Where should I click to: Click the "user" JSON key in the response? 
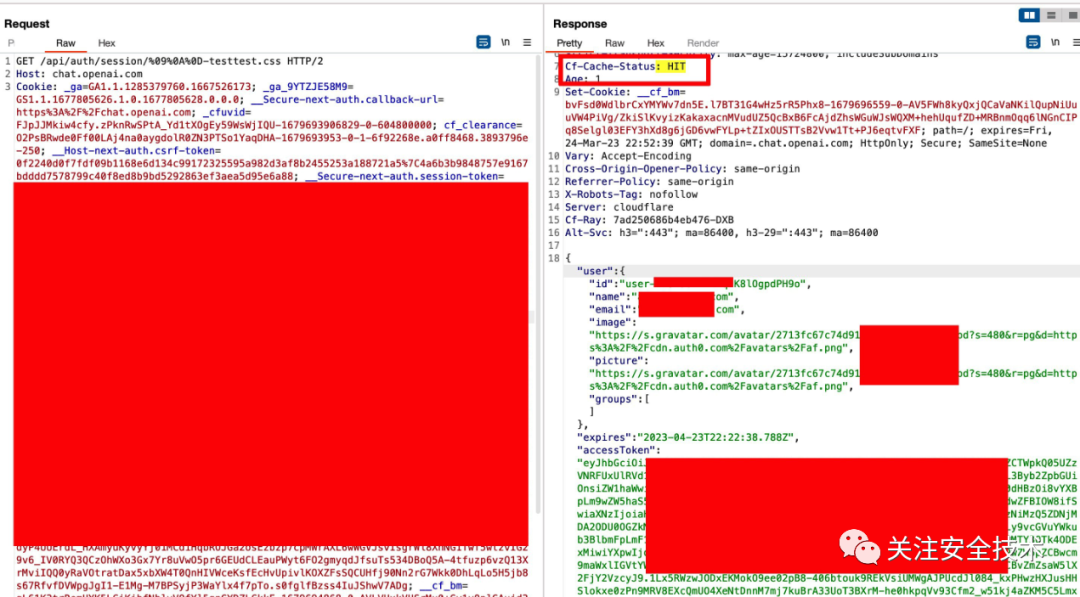593,271
